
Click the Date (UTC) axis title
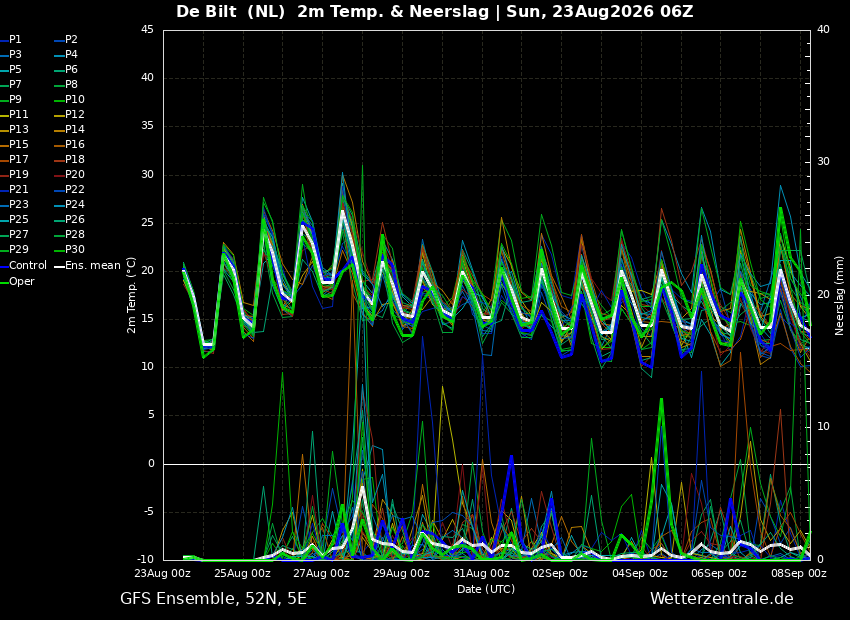[486, 589]
